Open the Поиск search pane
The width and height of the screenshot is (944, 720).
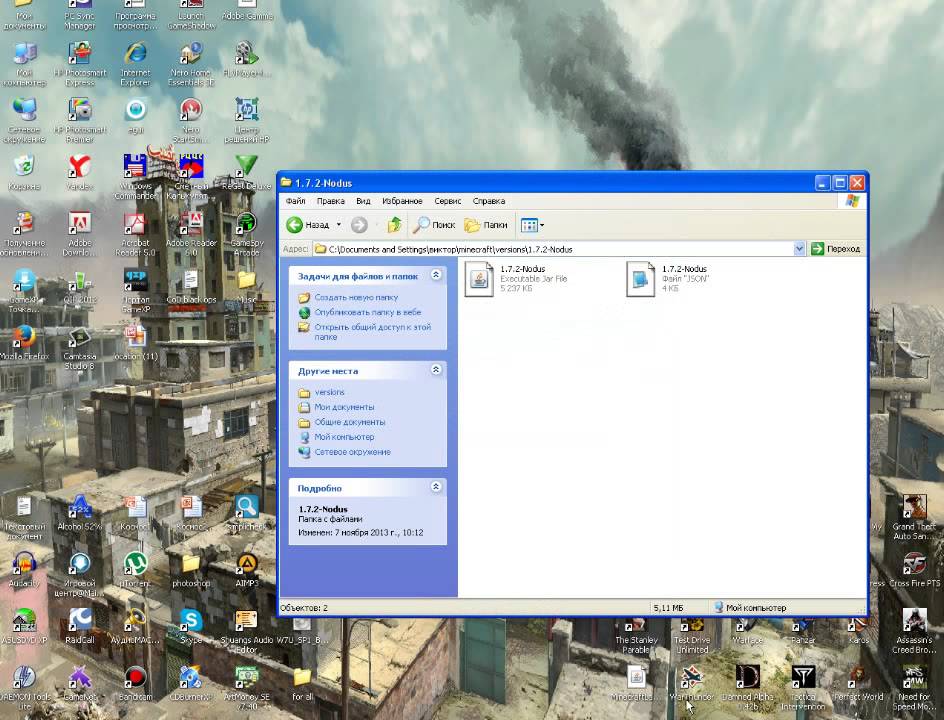point(433,225)
